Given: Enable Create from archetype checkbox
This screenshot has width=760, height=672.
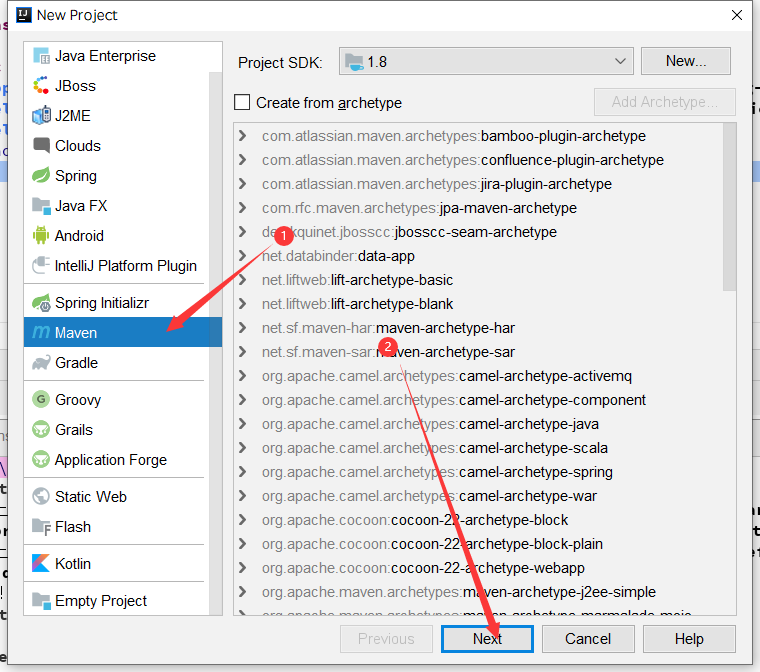Looking at the screenshot, I should coord(242,102).
